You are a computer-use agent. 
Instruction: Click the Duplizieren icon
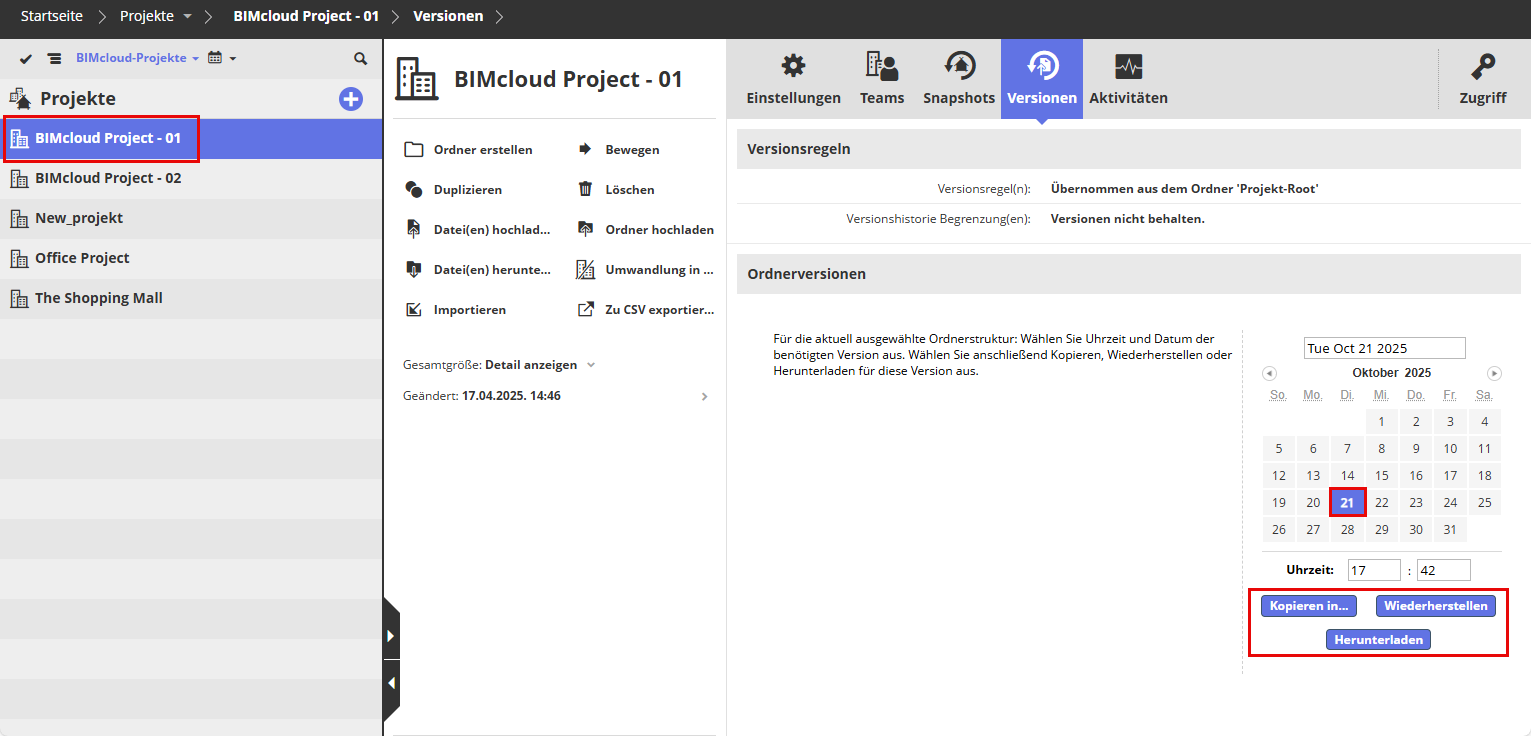pos(414,189)
